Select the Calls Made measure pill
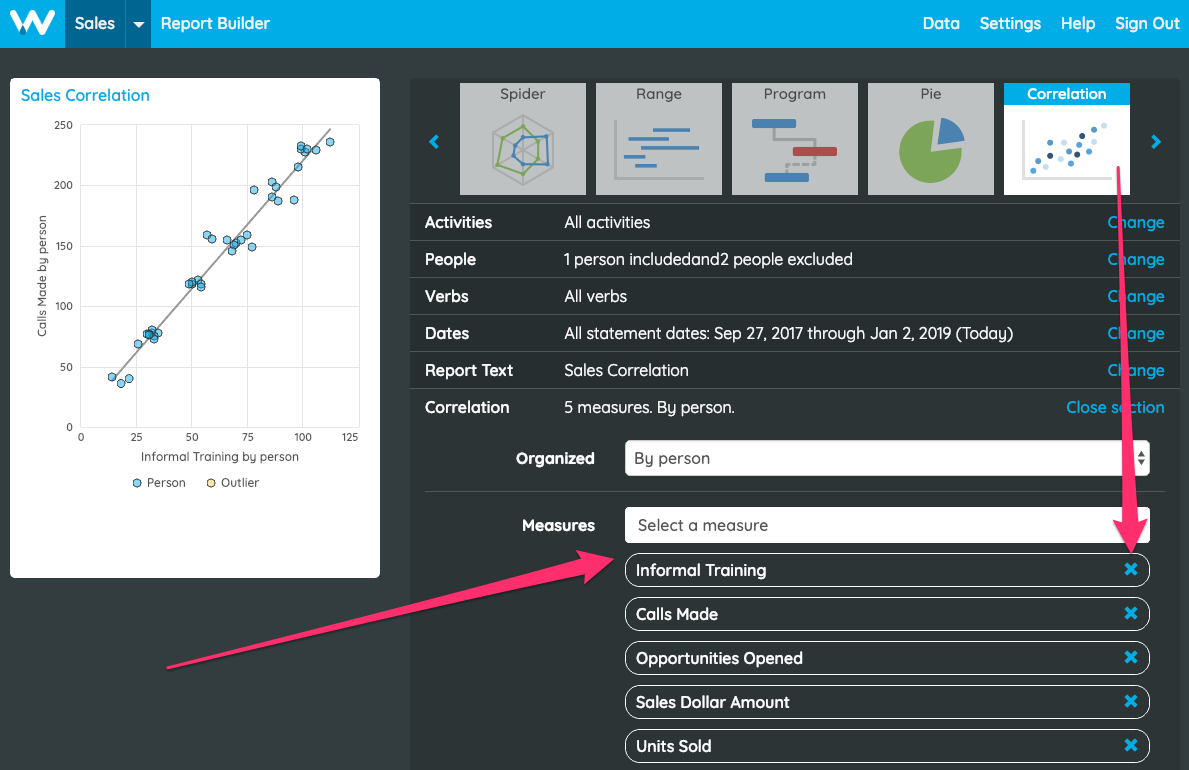 pos(886,614)
